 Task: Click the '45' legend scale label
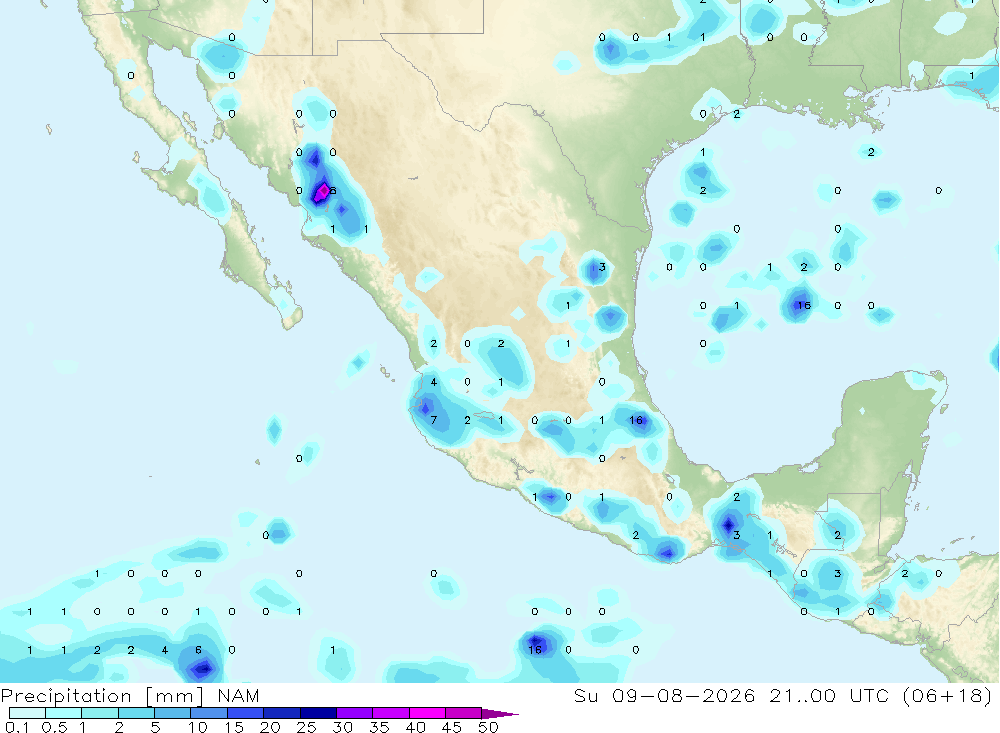click(x=452, y=727)
